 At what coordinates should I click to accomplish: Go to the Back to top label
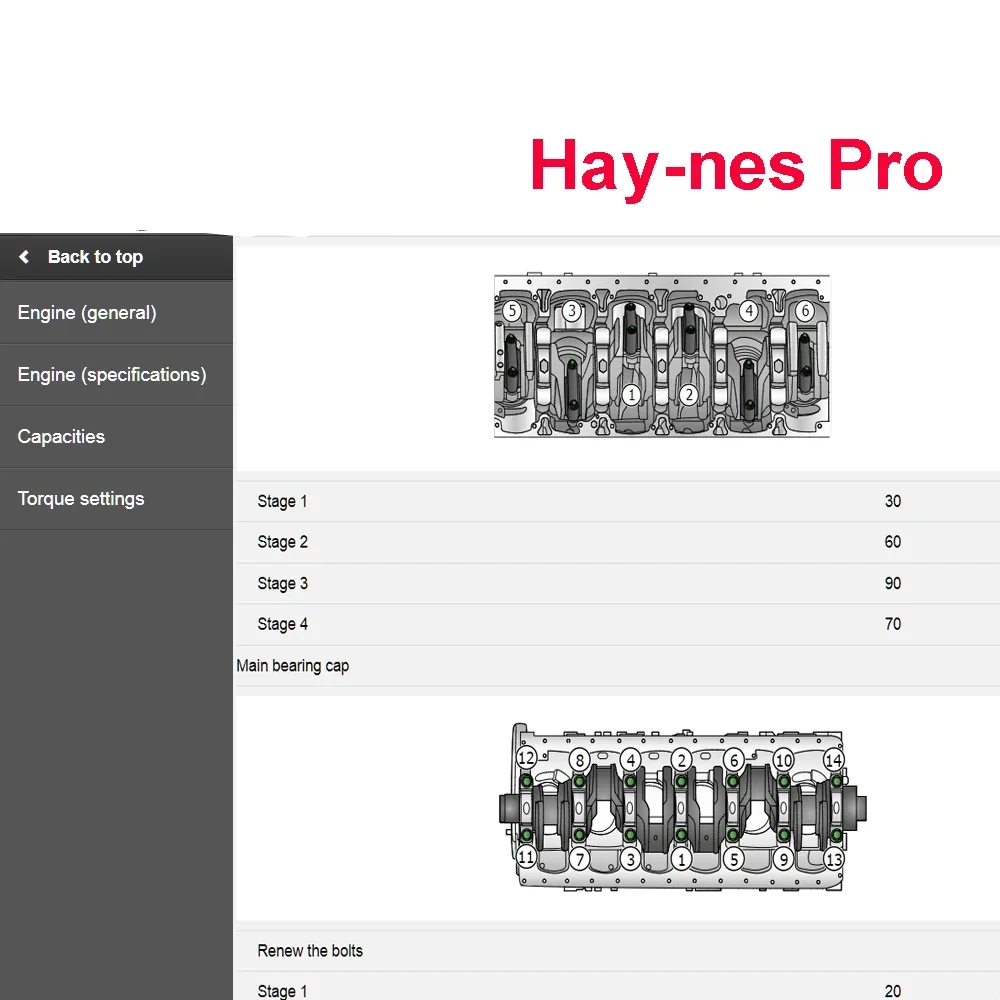96,257
